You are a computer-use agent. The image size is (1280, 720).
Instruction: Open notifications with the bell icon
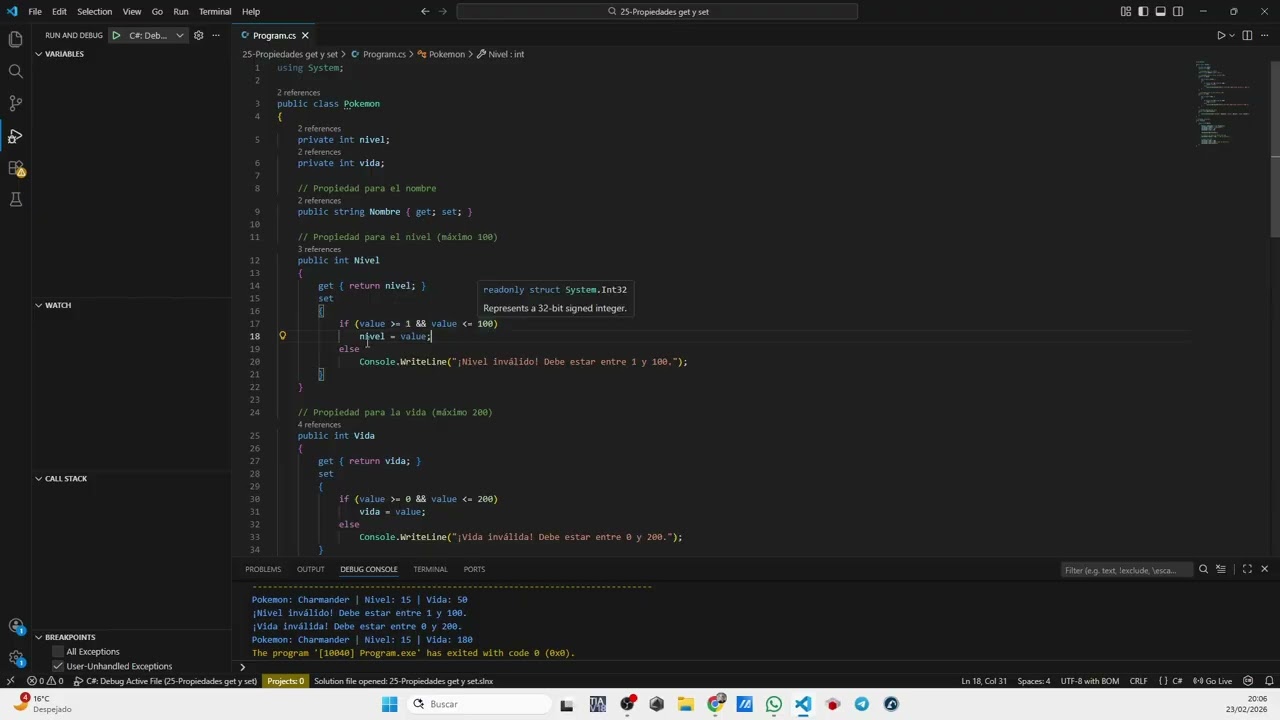coord(1270,681)
